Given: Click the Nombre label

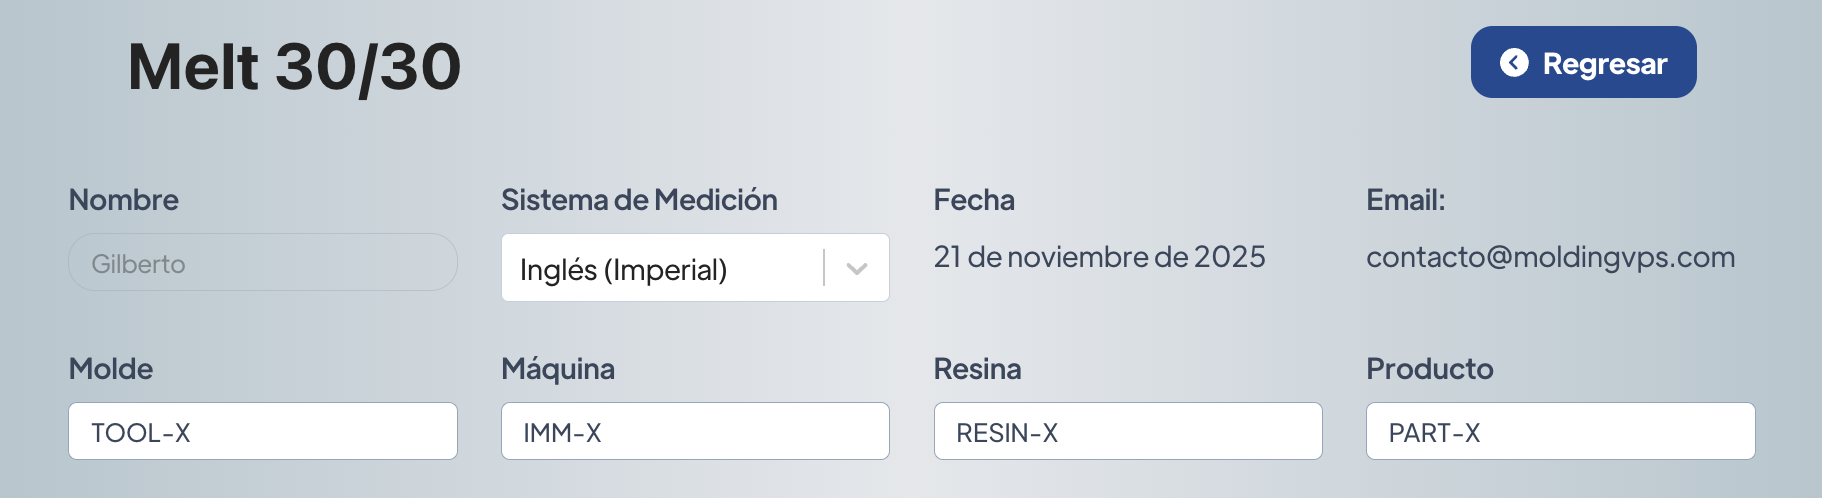Looking at the screenshot, I should [124, 200].
